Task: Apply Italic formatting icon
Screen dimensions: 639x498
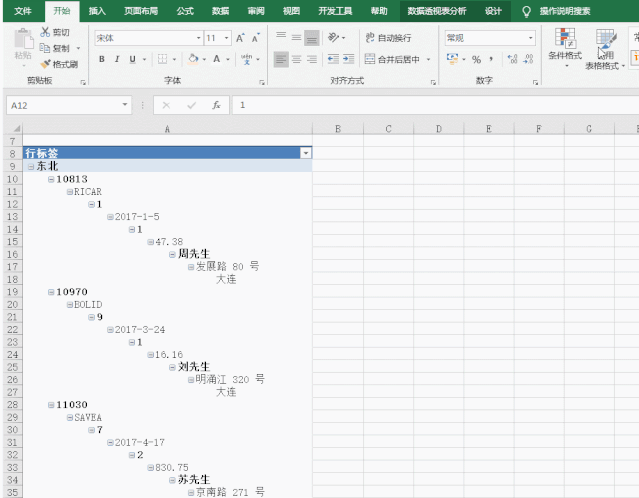Action: [117, 59]
